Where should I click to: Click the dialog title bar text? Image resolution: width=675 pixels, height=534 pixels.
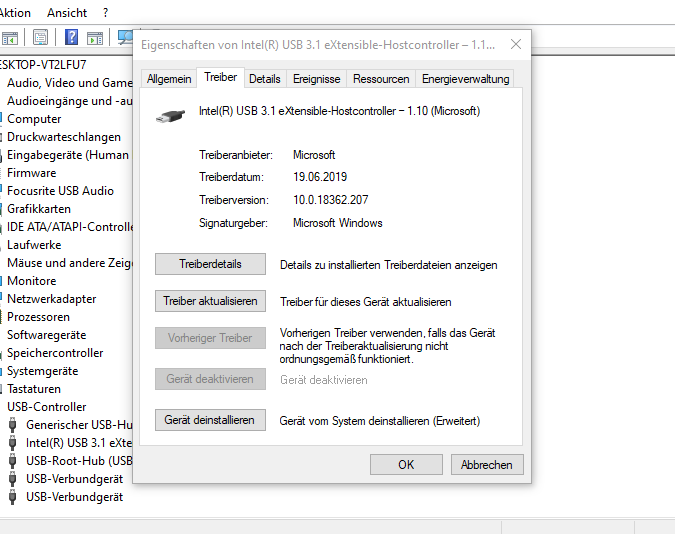click(x=318, y=45)
